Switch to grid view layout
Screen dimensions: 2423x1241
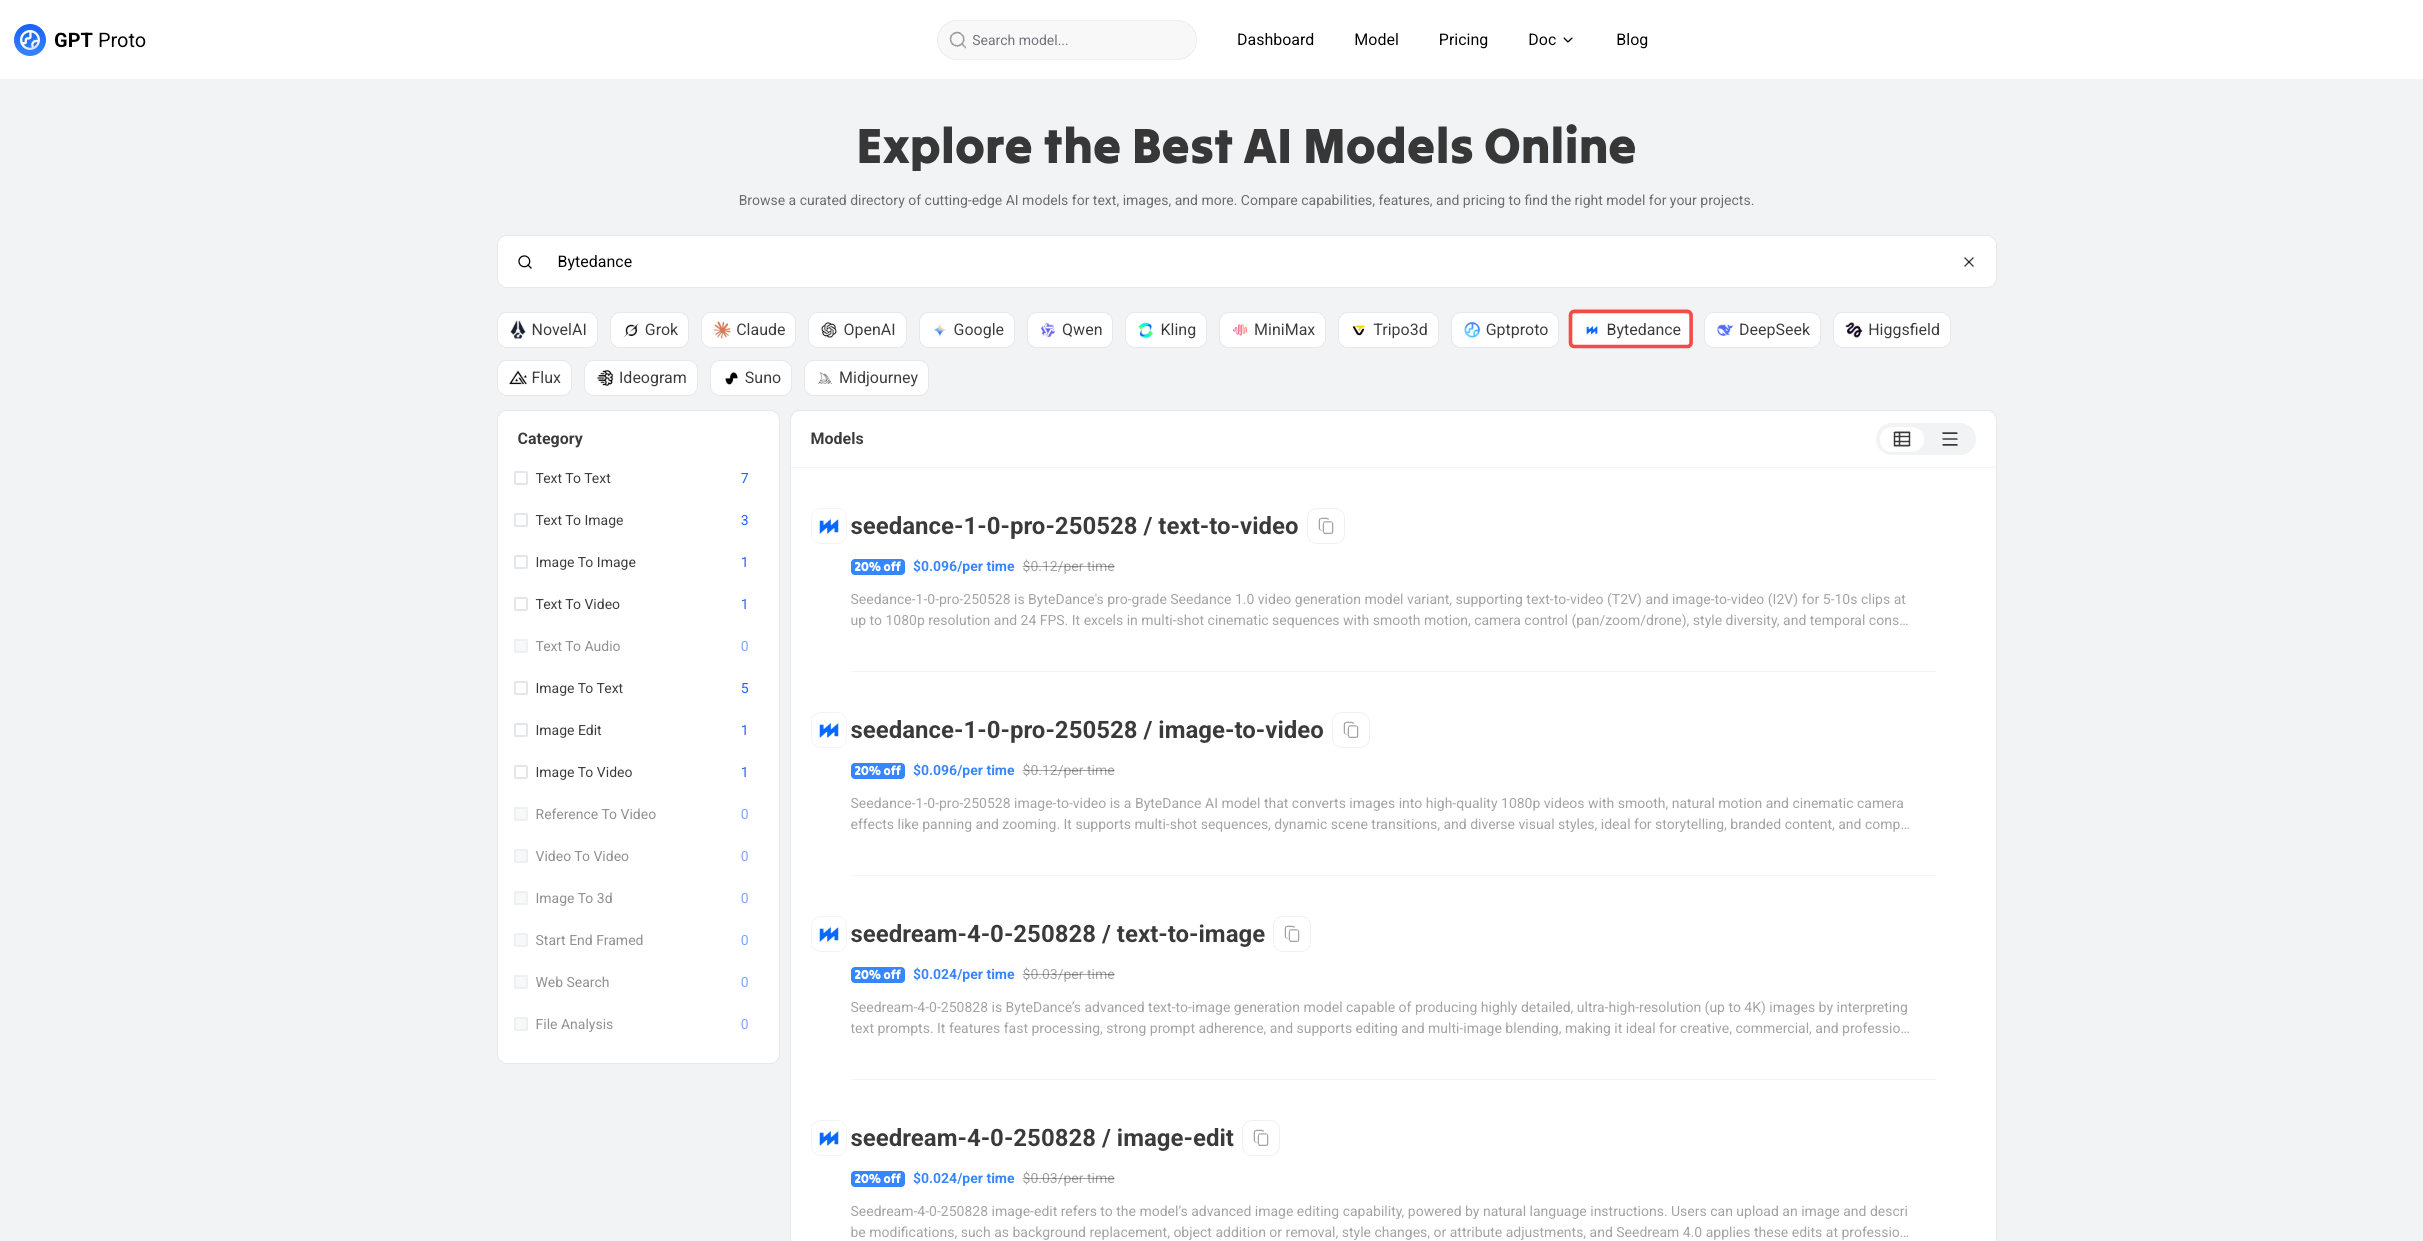(x=1902, y=439)
